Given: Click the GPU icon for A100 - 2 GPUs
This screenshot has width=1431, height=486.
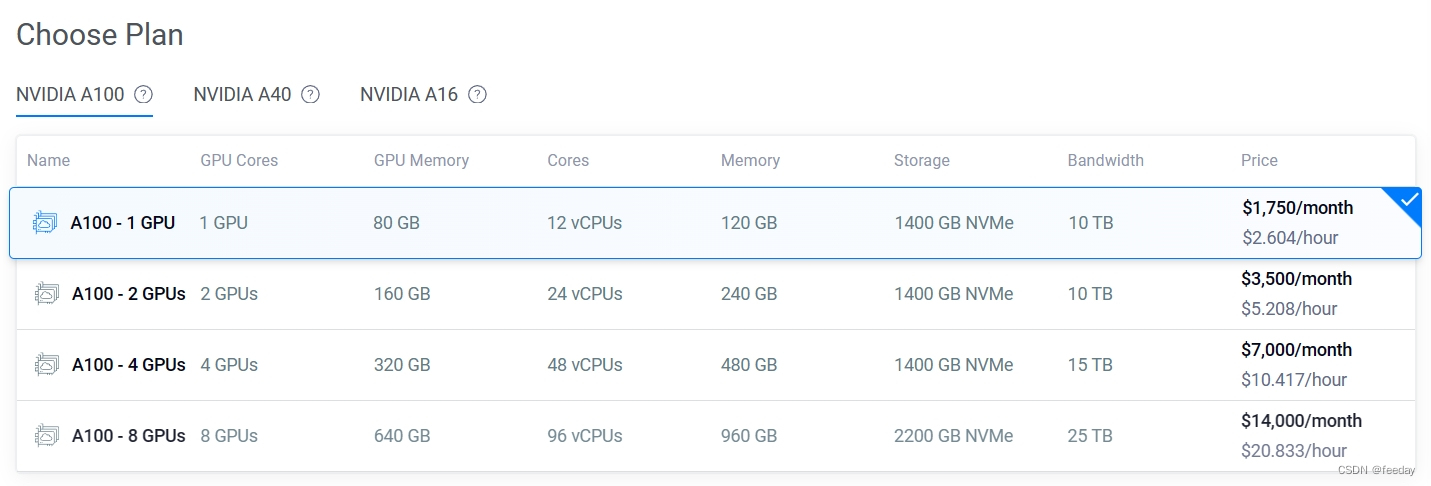Looking at the screenshot, I should [46, 294].
